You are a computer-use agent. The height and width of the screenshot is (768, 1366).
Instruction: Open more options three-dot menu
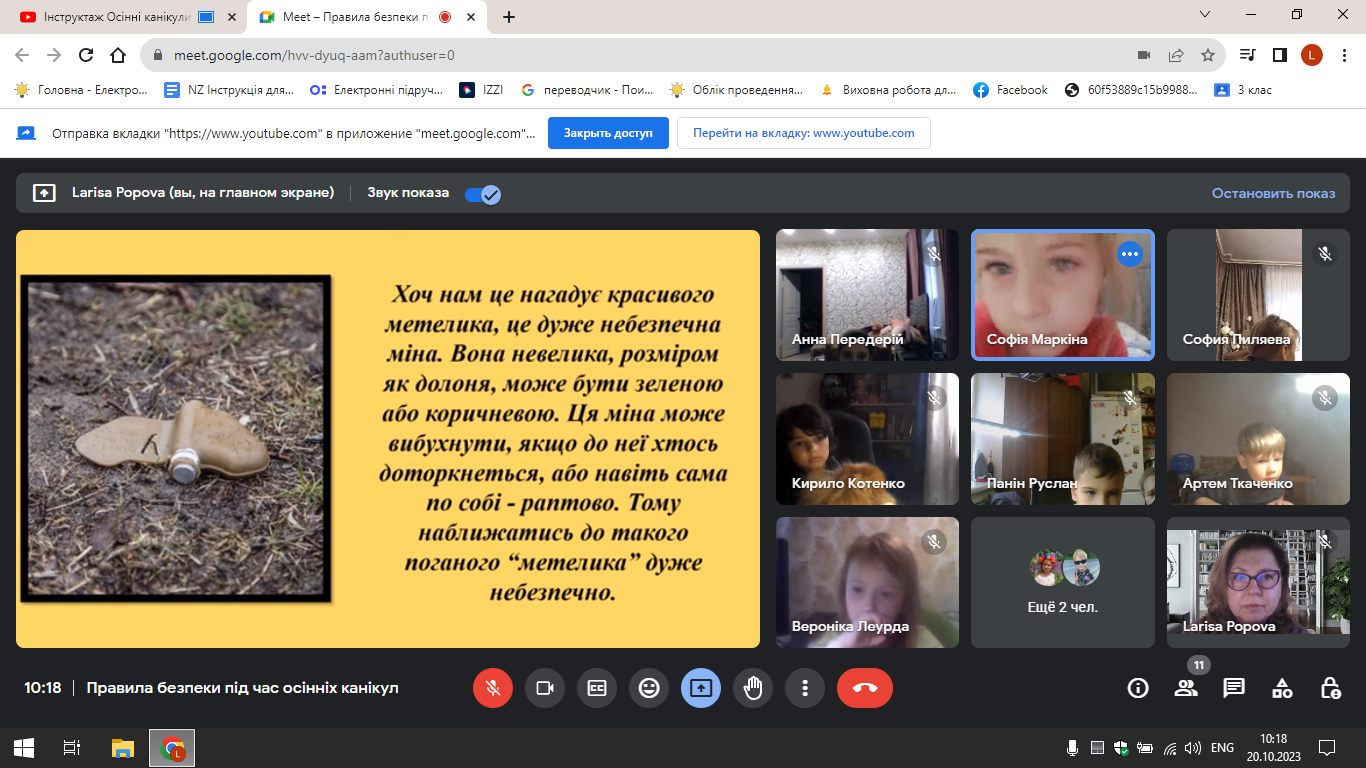point(805,688)
